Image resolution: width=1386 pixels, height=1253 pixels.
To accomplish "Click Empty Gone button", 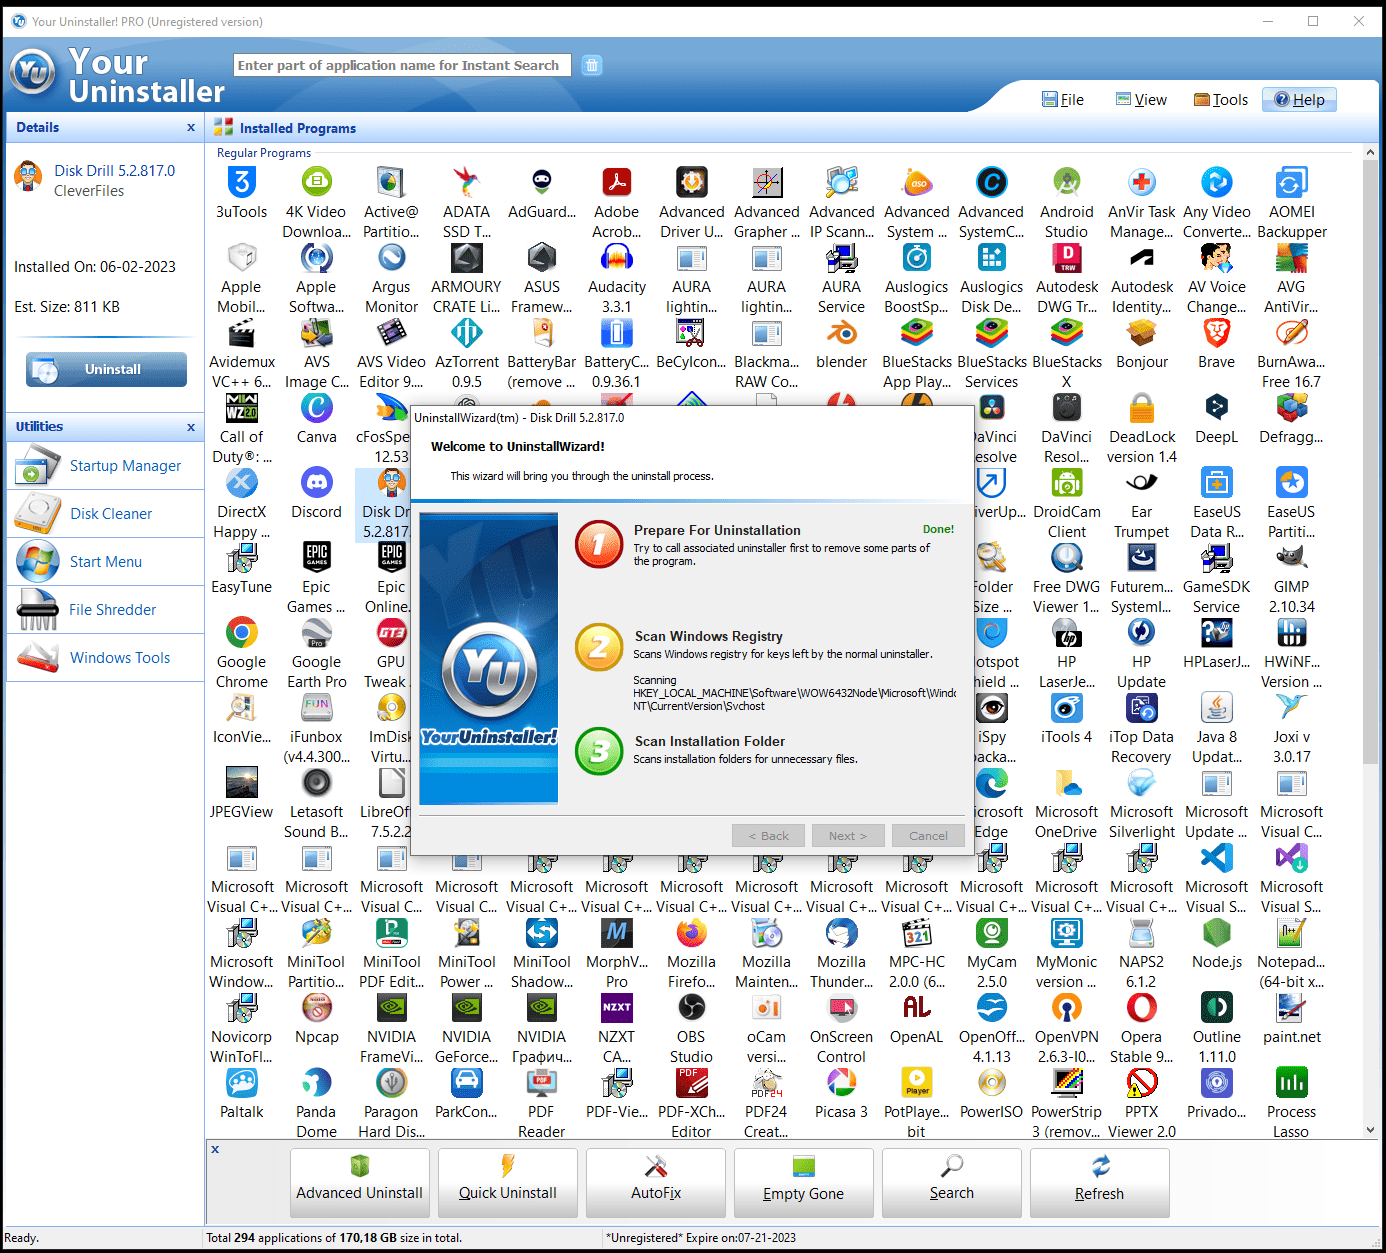I will [804, 1183].
